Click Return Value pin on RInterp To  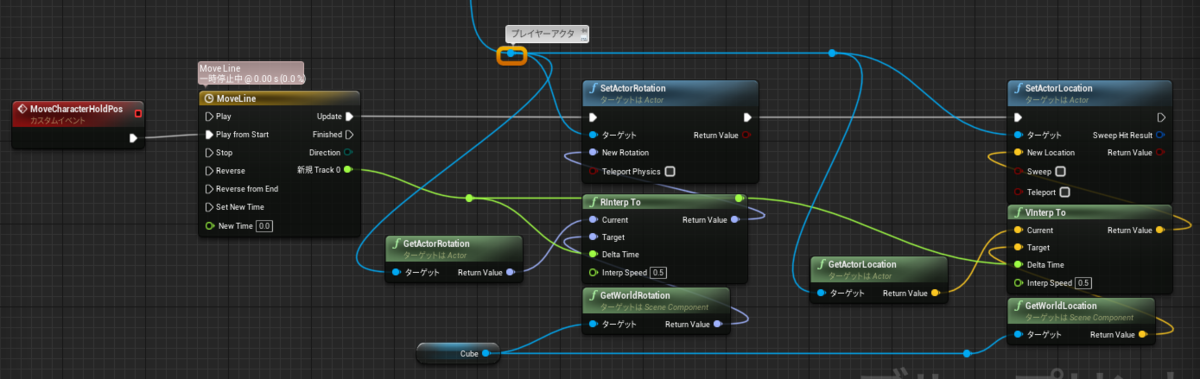(x=735, y=220)
